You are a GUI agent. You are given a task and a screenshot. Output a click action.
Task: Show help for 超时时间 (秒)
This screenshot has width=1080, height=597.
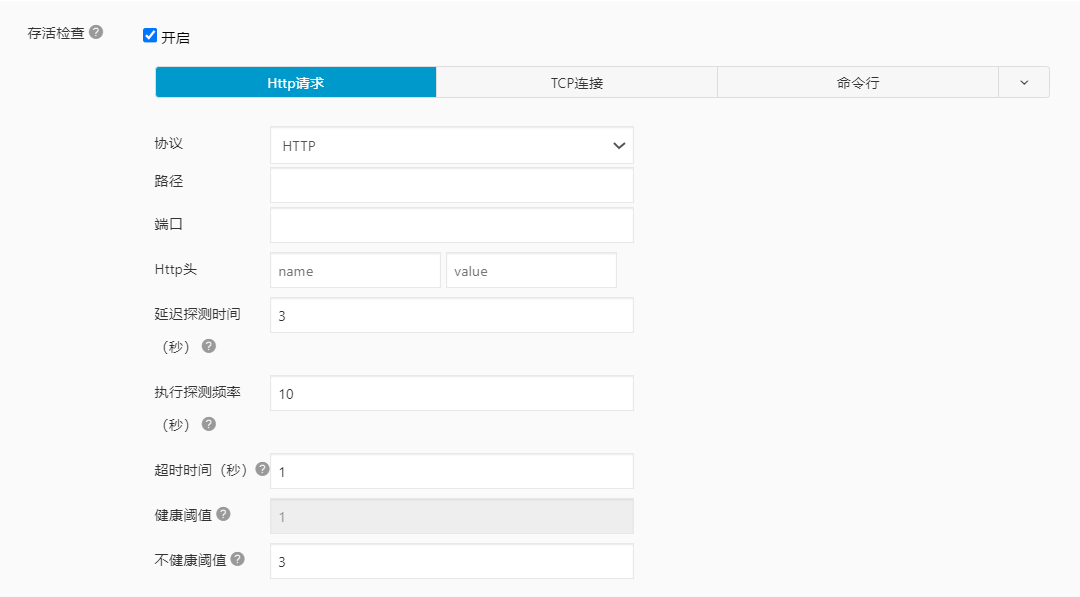tap(262, 469)
